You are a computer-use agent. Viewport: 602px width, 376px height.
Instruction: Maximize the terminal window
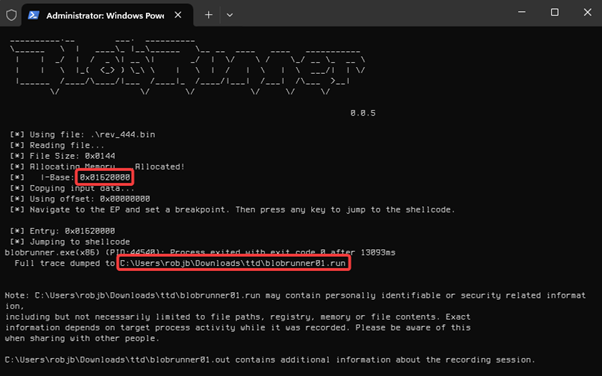(554, 12)
